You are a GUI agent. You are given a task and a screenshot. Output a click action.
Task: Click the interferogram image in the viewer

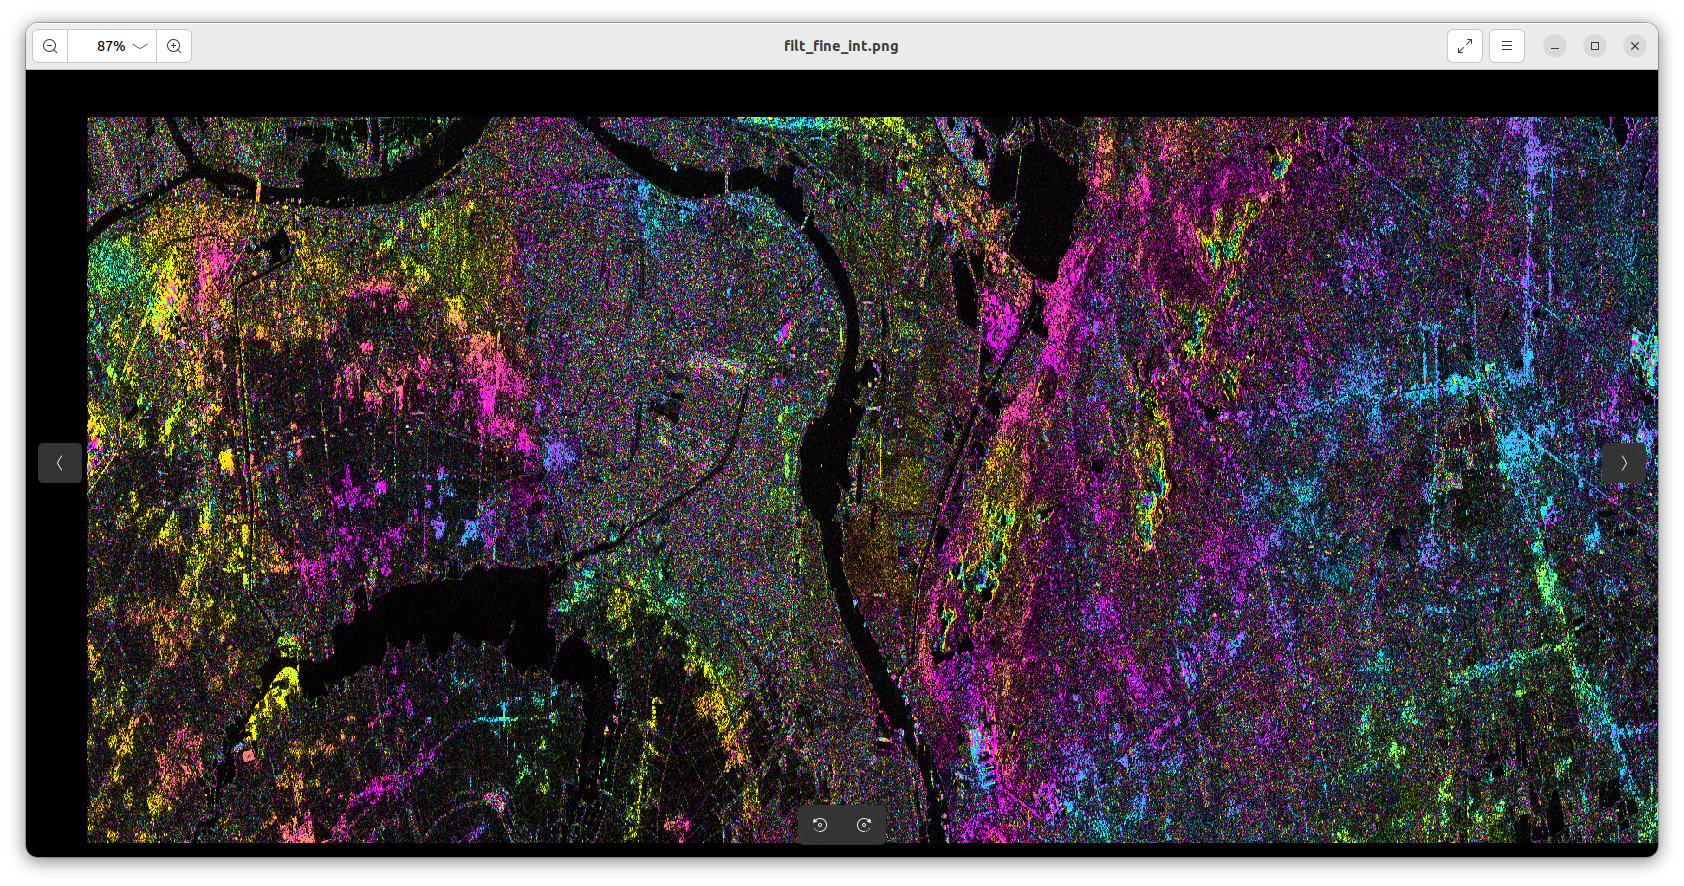tap(872, 480)
